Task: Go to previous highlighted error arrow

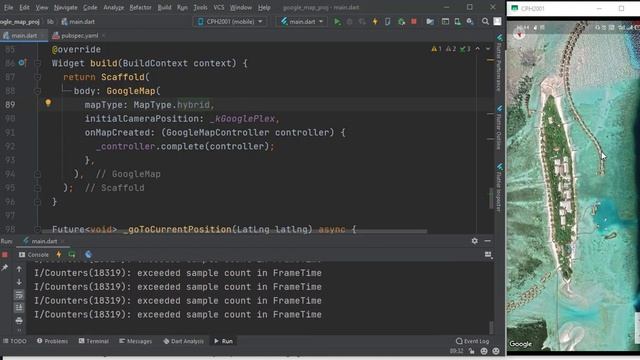Action: click(x=477, y=49)
